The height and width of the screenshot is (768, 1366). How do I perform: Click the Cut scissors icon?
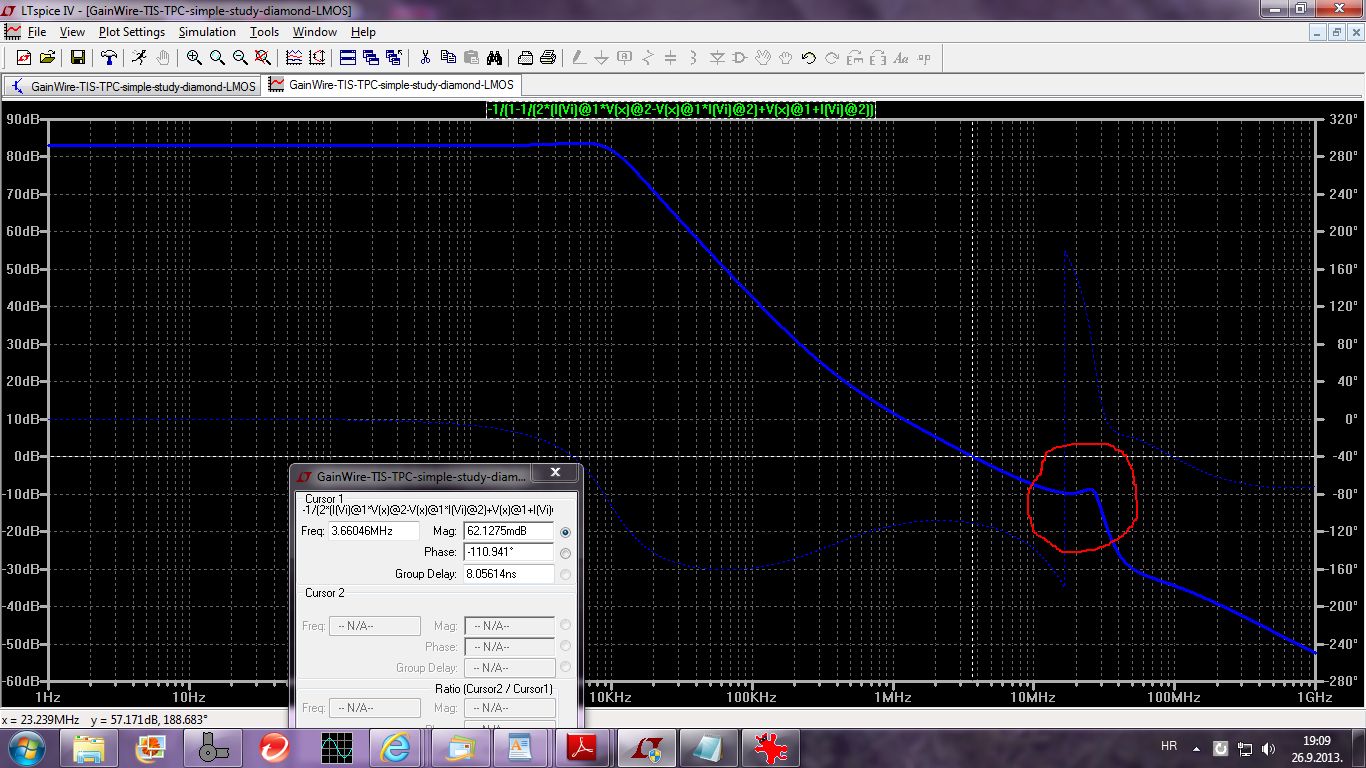[425, 58]
